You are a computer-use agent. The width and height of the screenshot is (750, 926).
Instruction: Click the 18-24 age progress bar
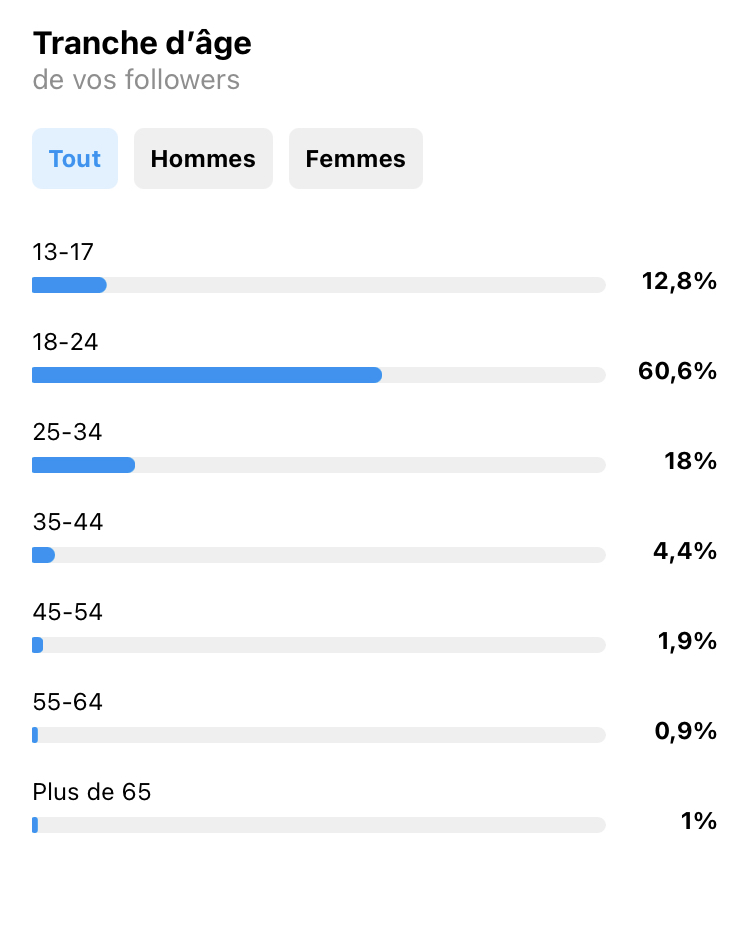[x=319, y=375]
